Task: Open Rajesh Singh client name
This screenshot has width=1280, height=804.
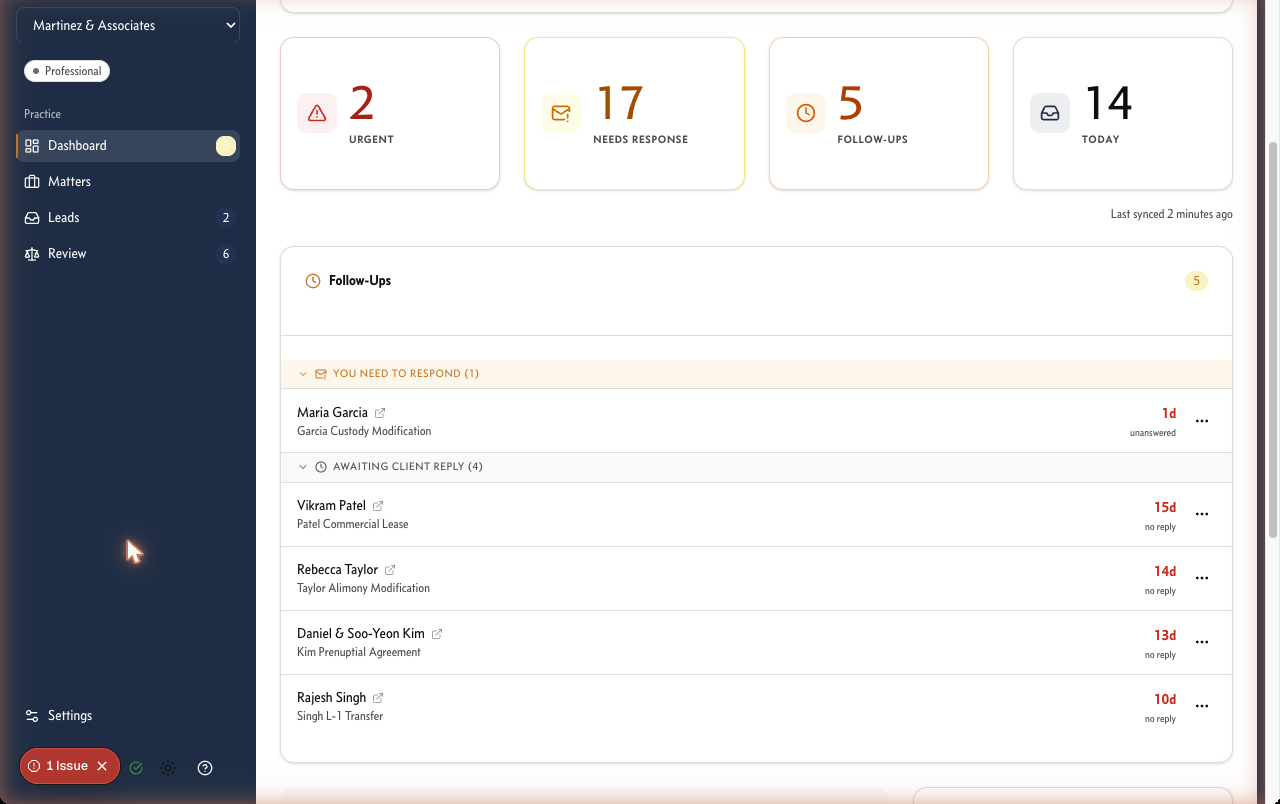Action: click(331, 698)
